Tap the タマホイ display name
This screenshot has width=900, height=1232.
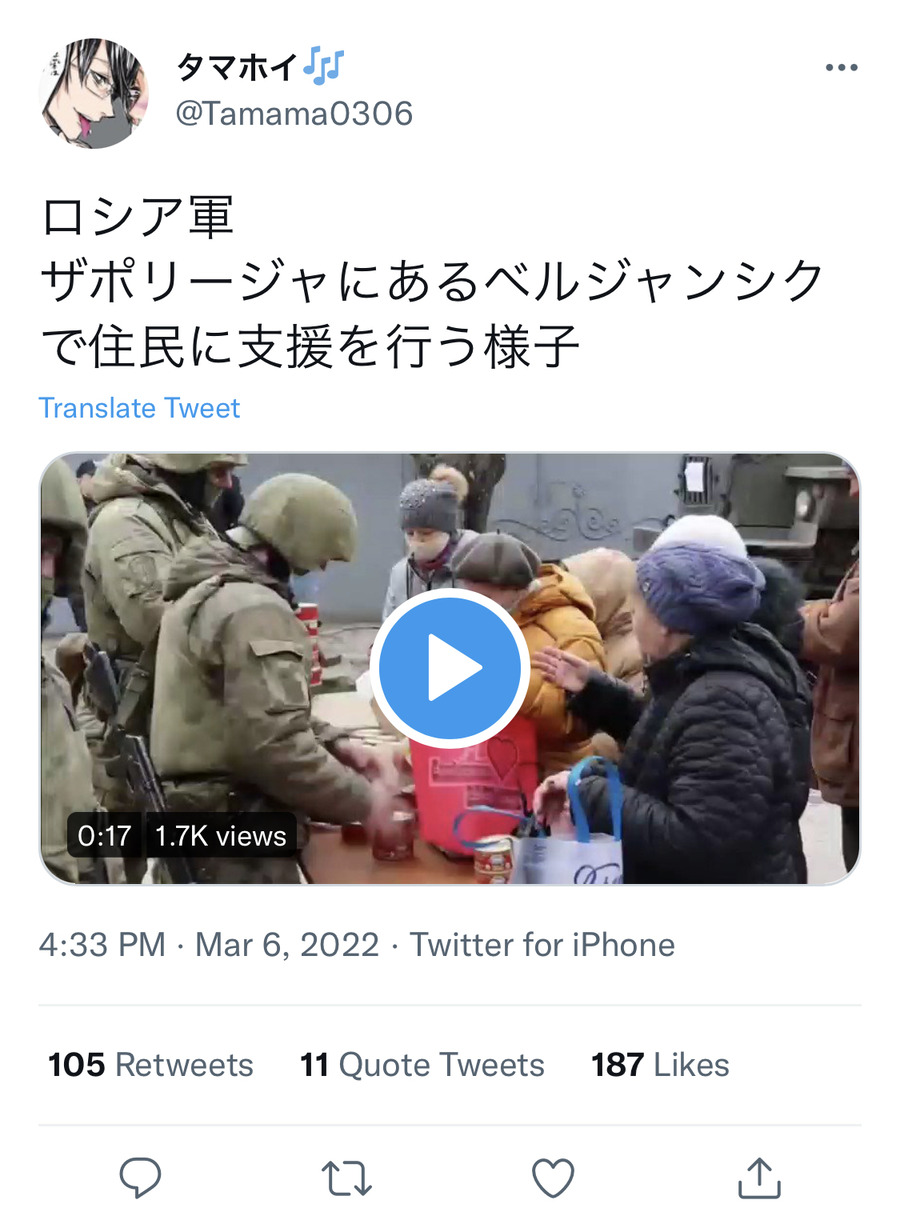click(x=236, y=67)
